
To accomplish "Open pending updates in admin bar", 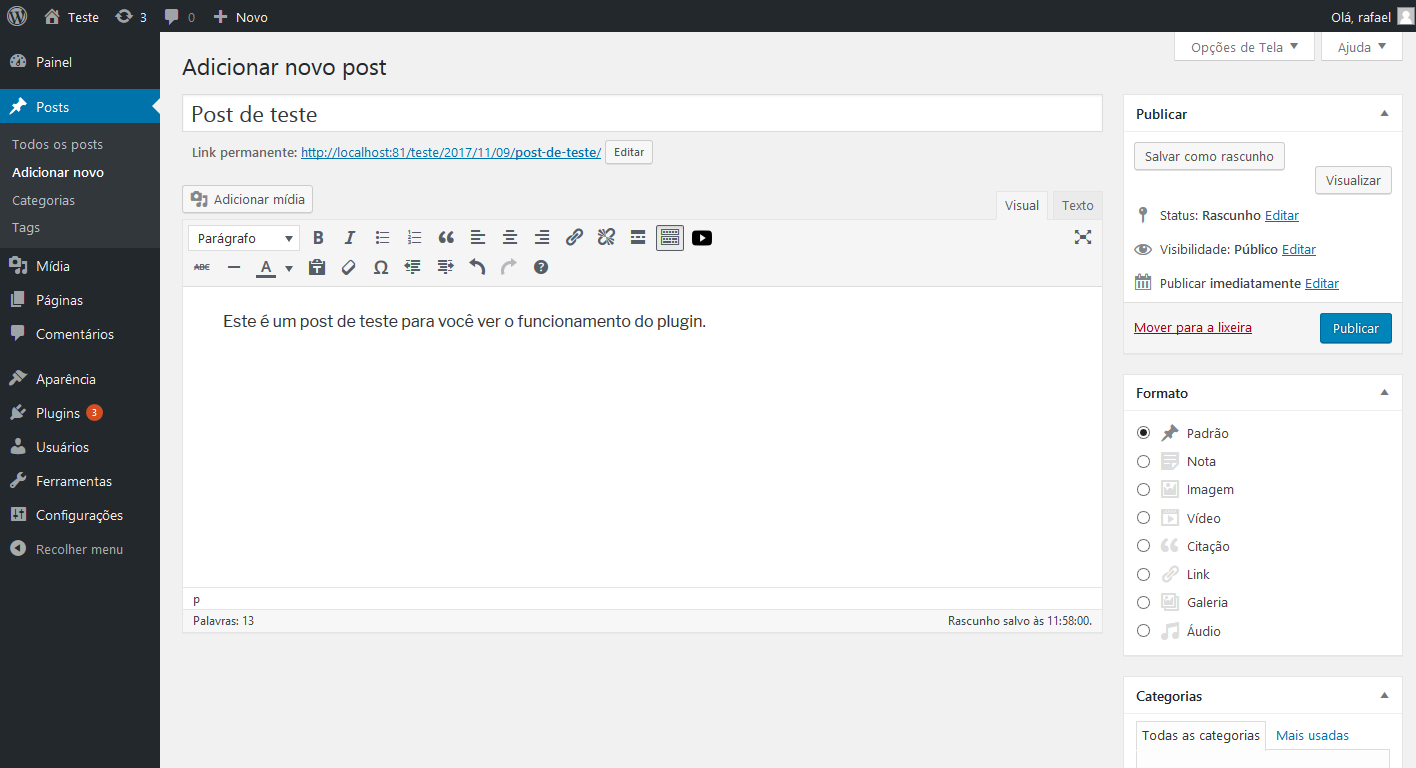I will click(131, 16).
